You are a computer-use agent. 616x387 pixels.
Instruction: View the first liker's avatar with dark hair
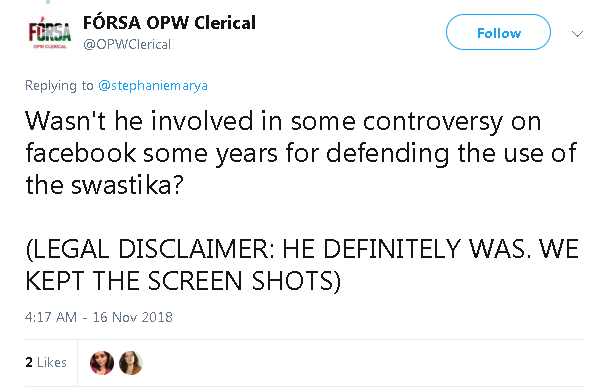coord(102,363)
